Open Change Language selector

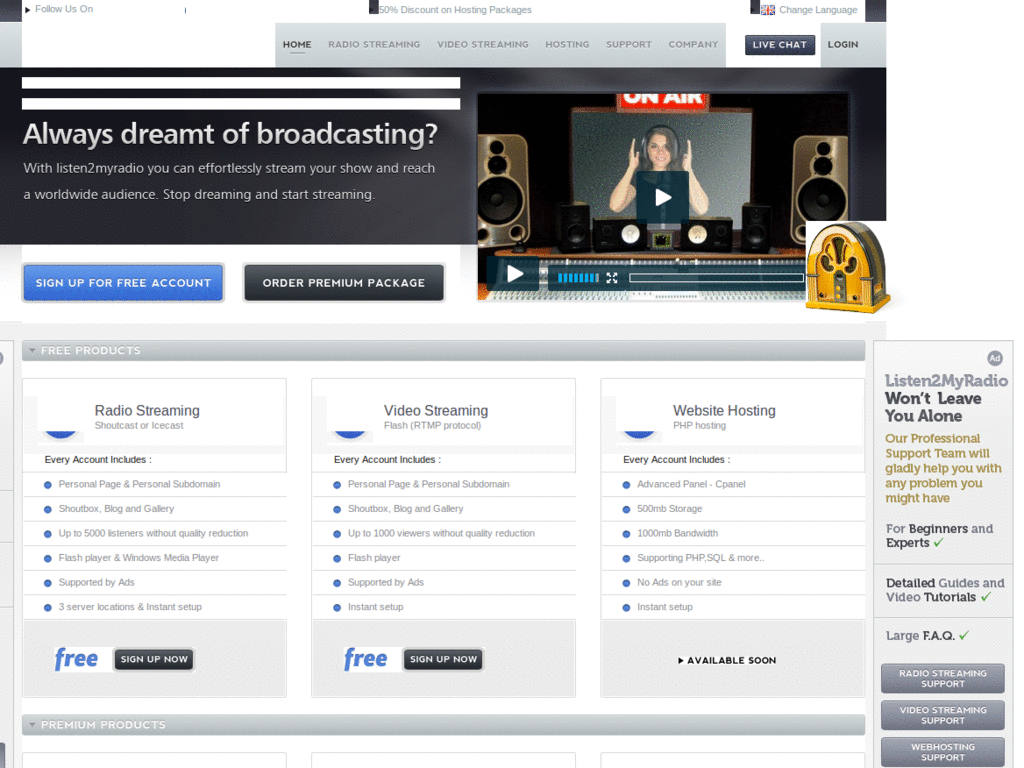pyautogui.click(x=818, y=10)
